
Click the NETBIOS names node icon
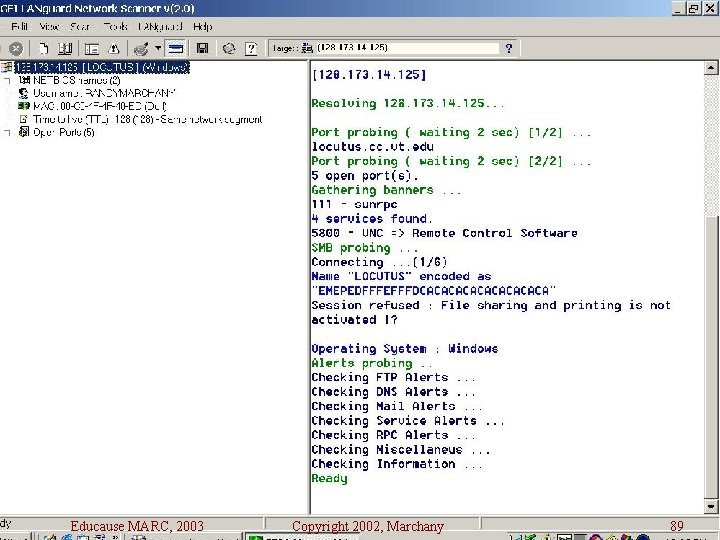click(24, 80)
